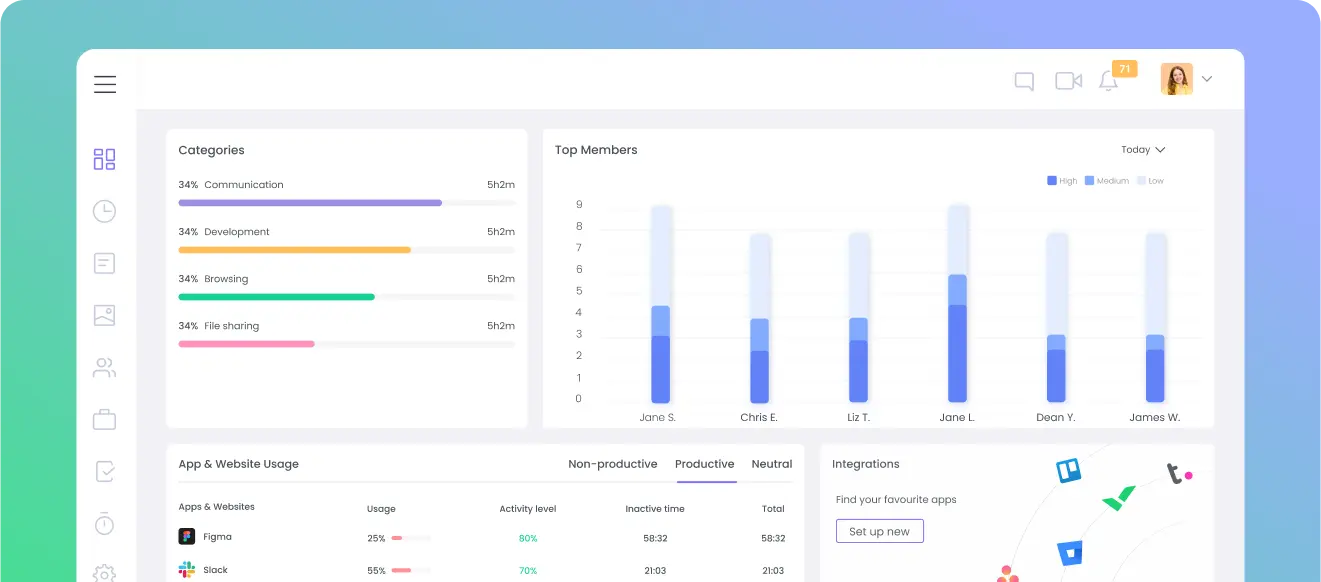
Task: Select the stopwatch timer icon in sidebar
Action: pyautogui.click(x=104, y=523)
